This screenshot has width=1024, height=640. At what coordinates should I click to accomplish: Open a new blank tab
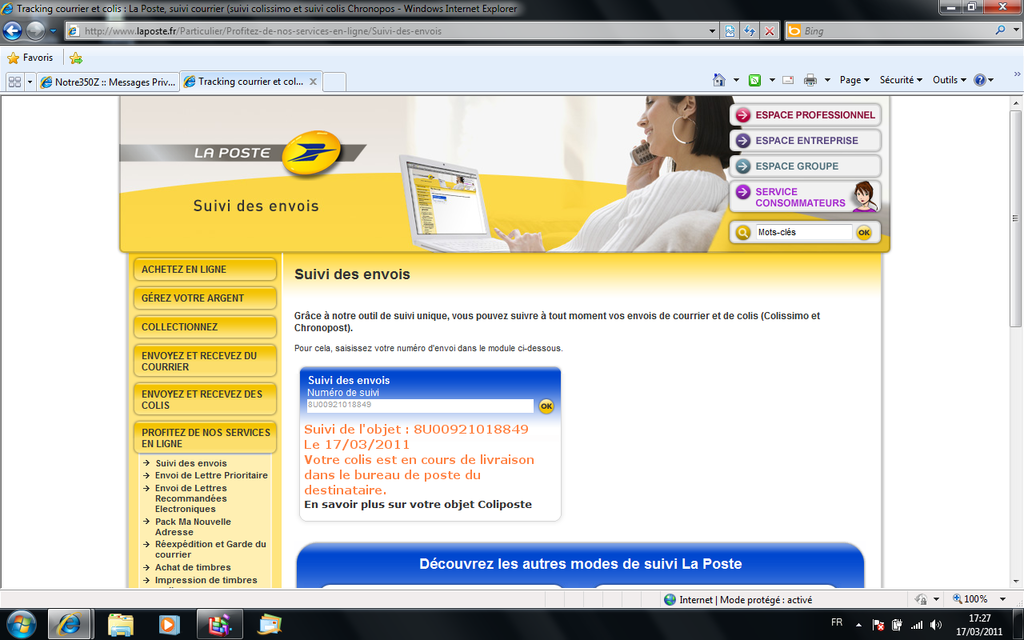coord(334,82)
